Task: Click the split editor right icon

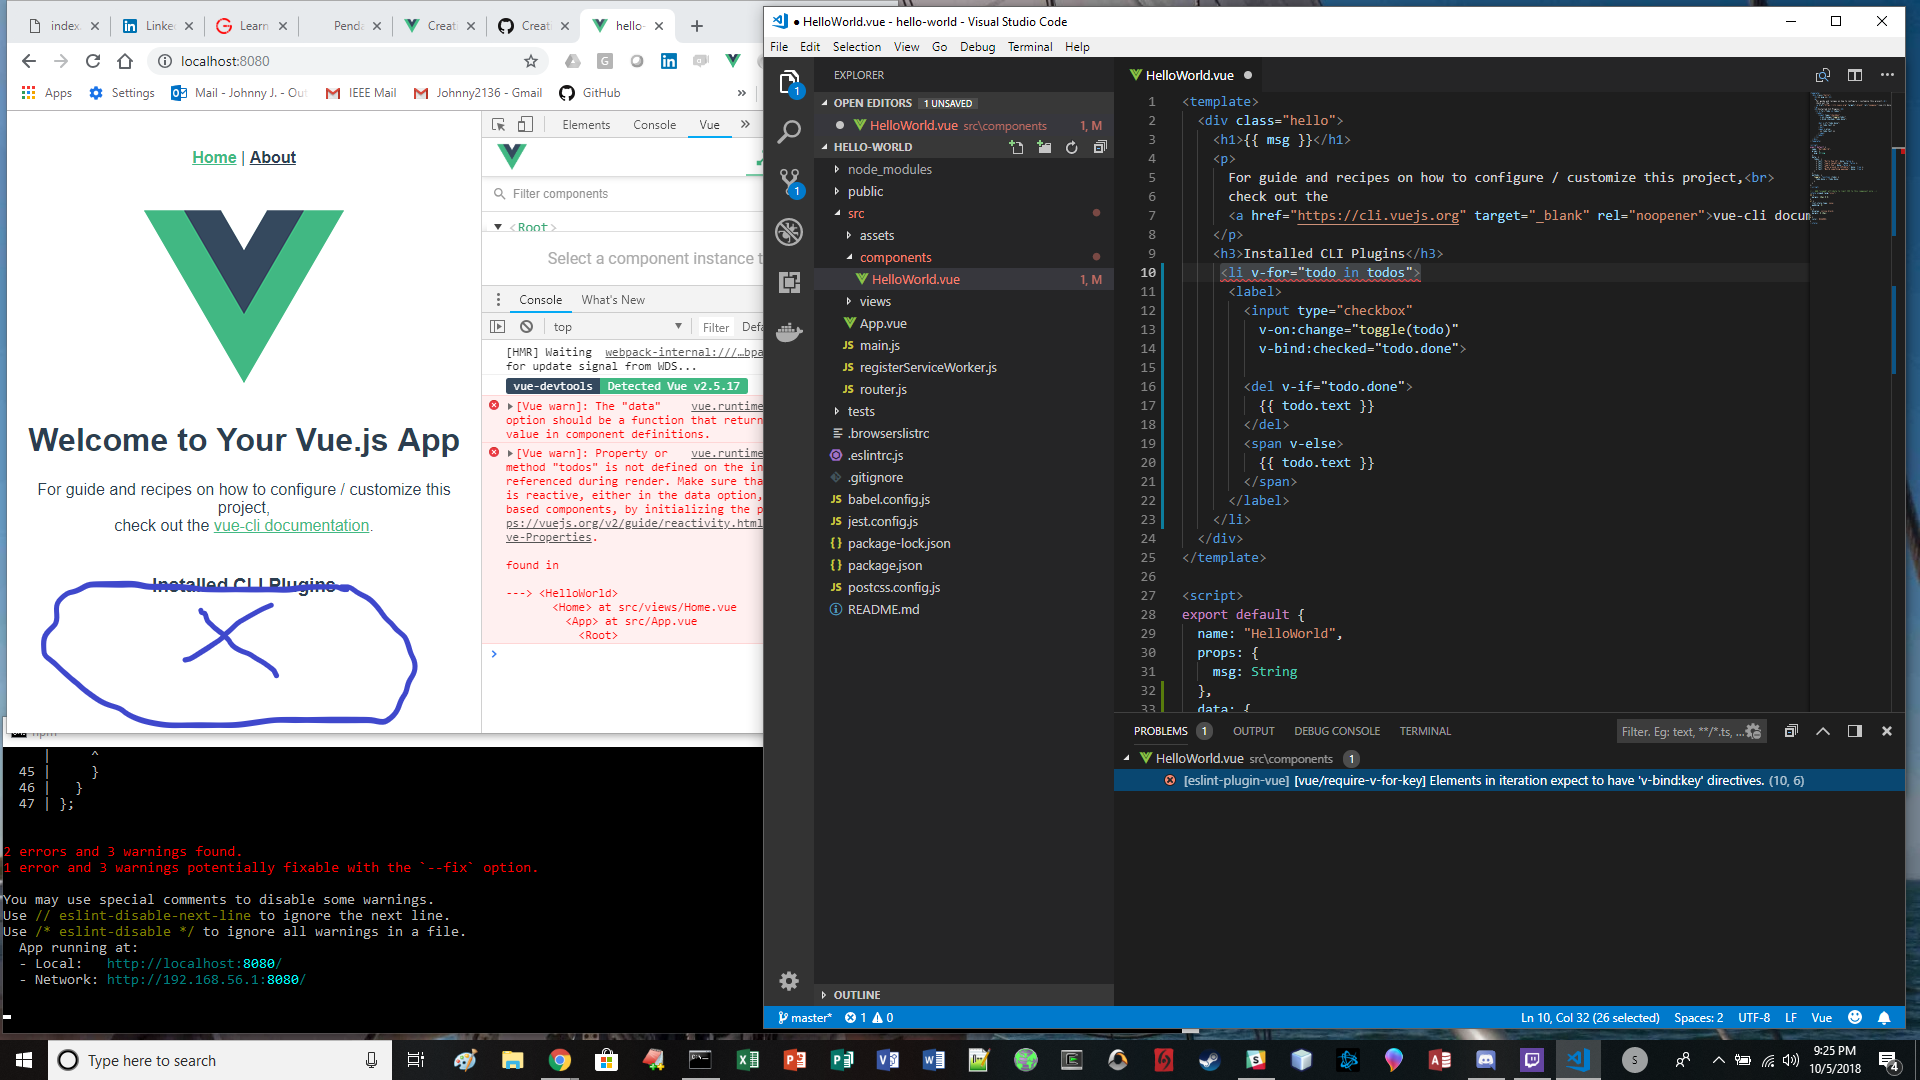Action: pos(1855,75)
